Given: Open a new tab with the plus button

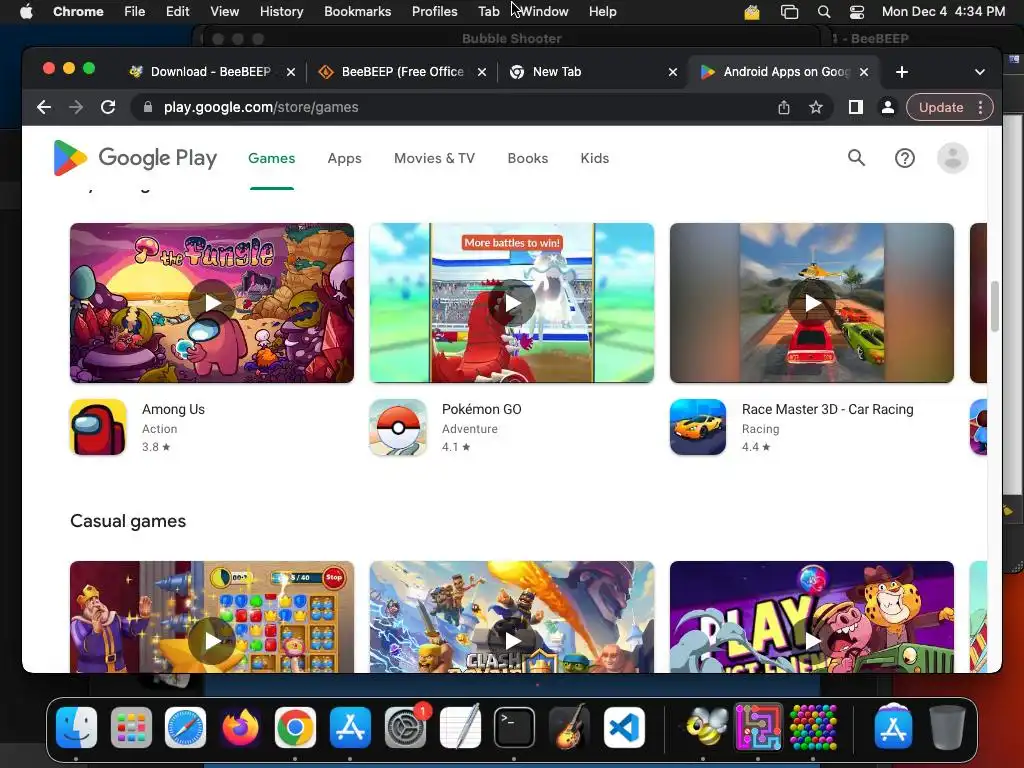Looking at the screenshot, I should point(902,72).
